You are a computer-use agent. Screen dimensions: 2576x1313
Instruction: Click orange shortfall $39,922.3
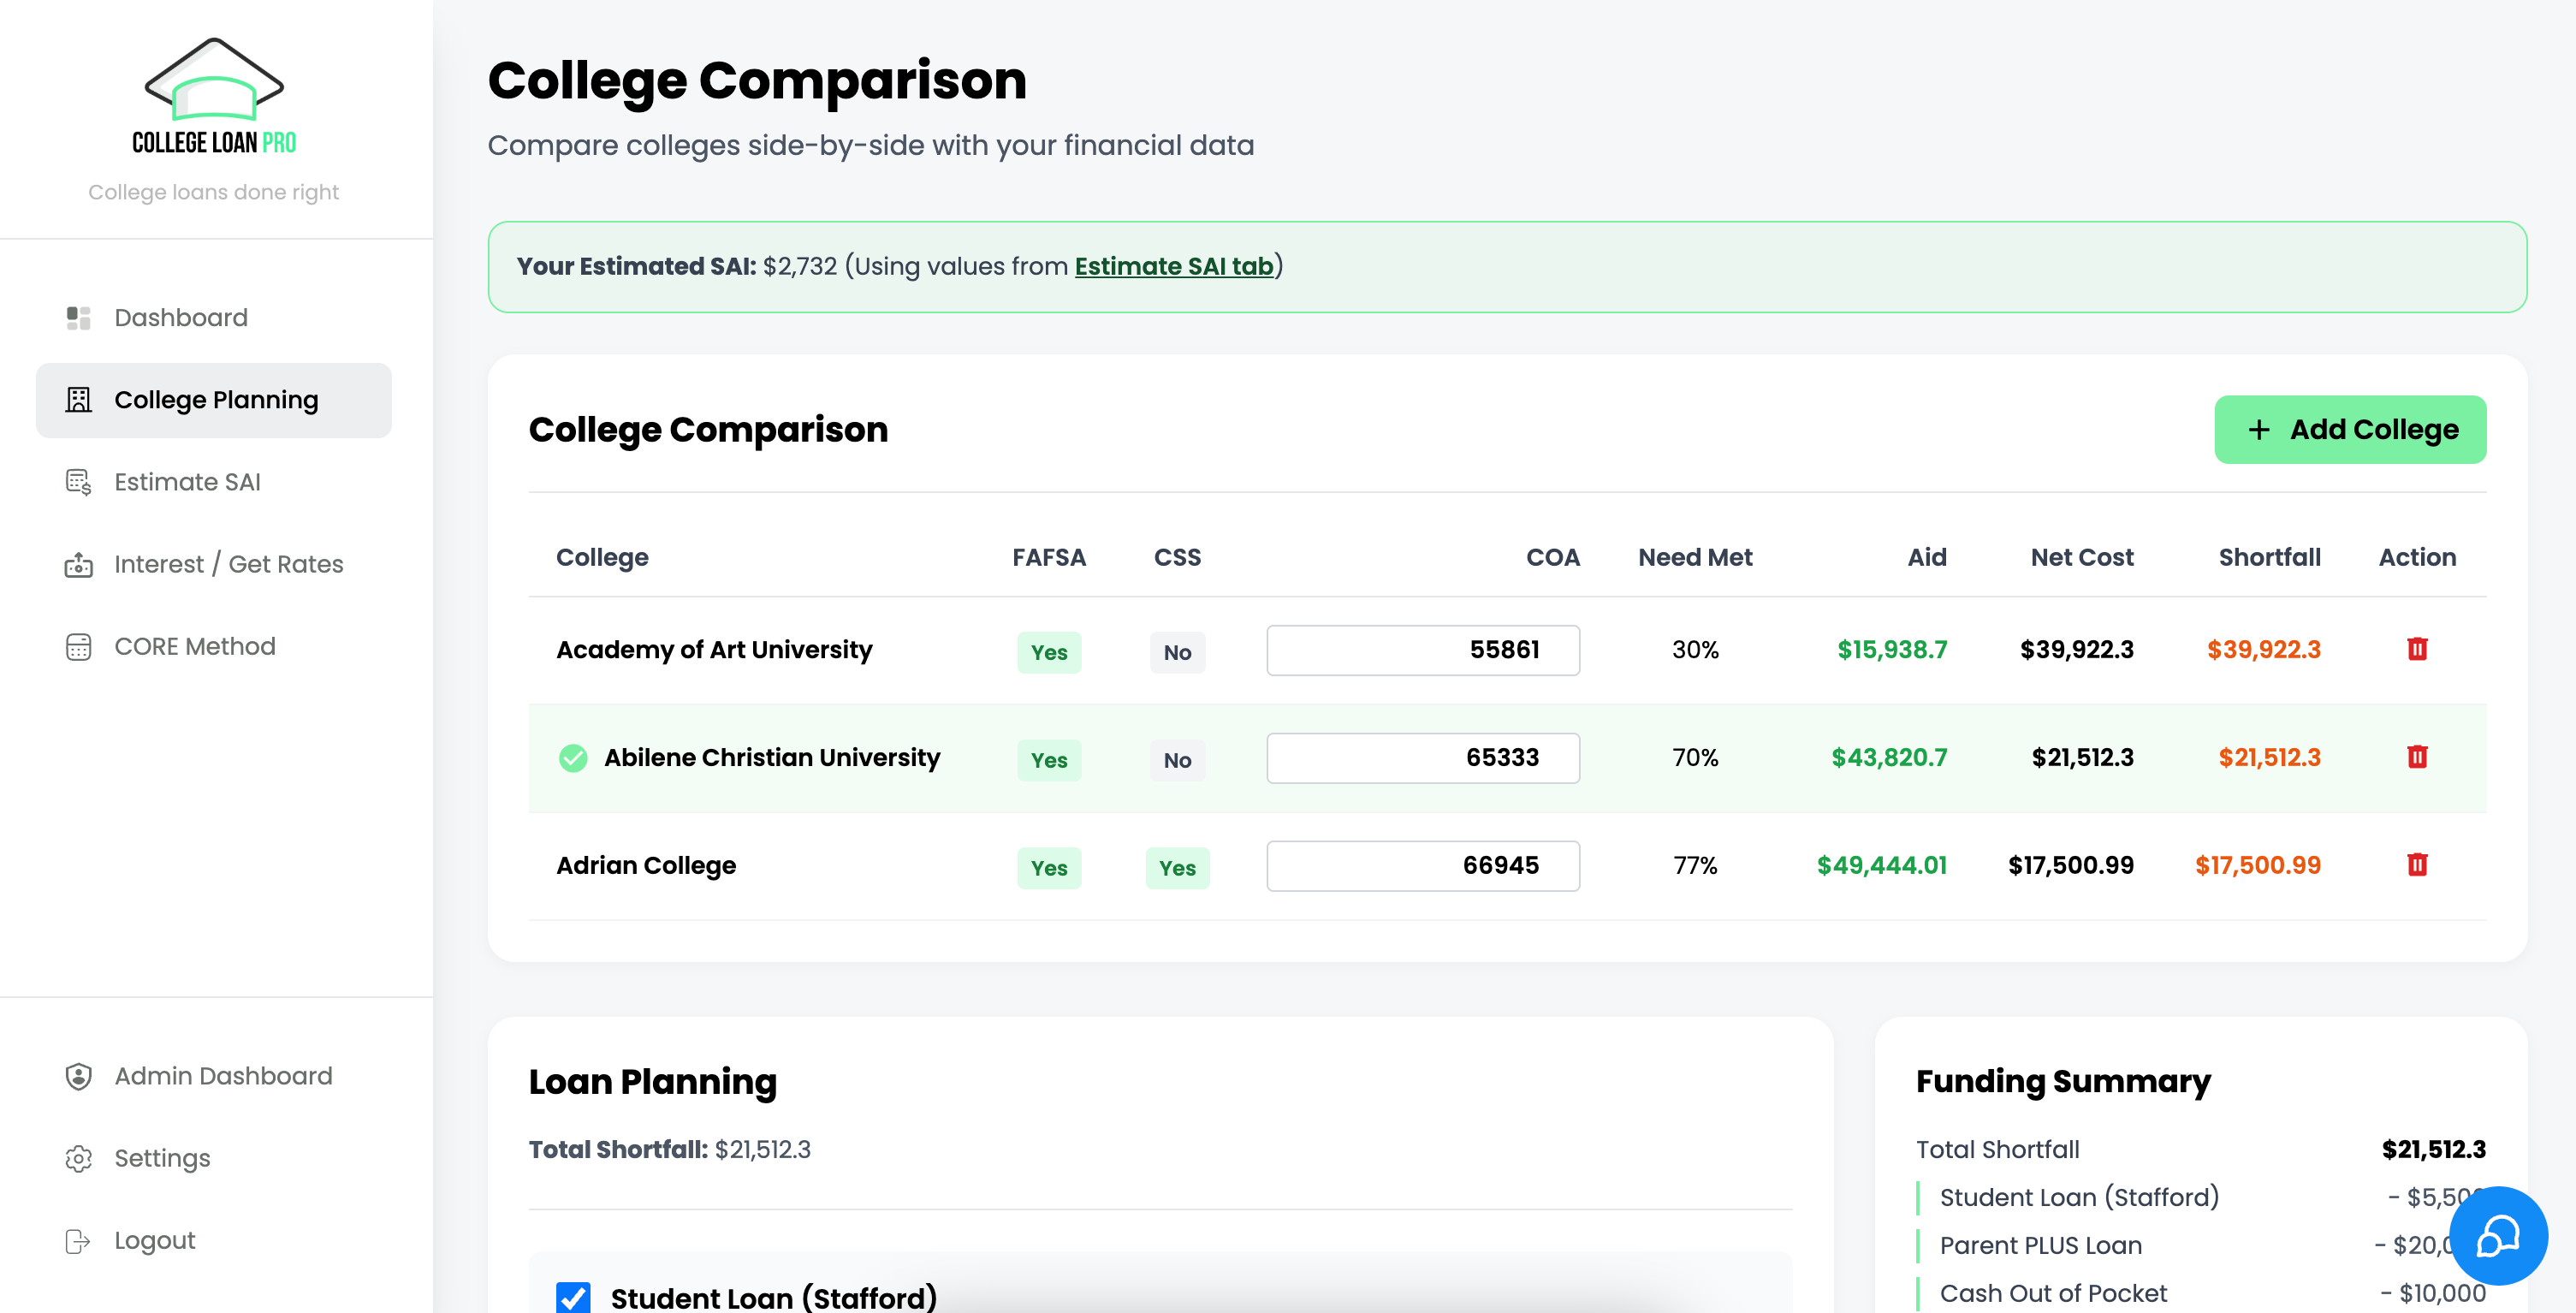(2264, 650)
